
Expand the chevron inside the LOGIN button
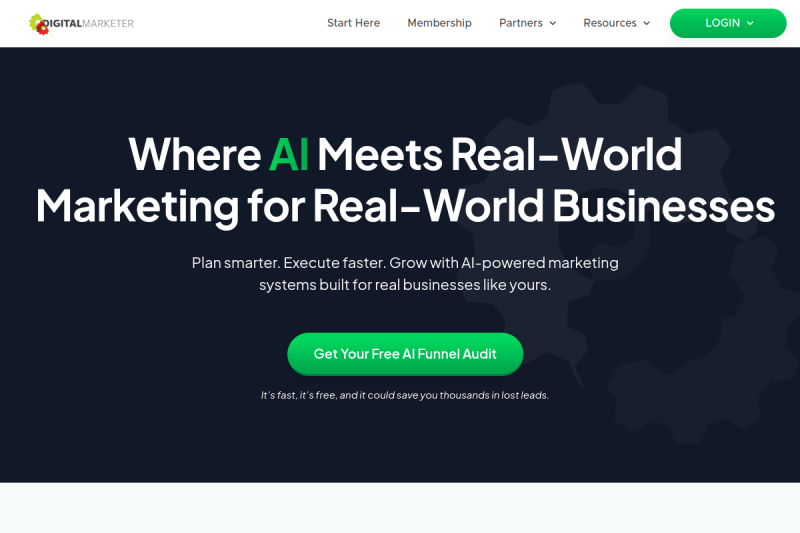750,23
